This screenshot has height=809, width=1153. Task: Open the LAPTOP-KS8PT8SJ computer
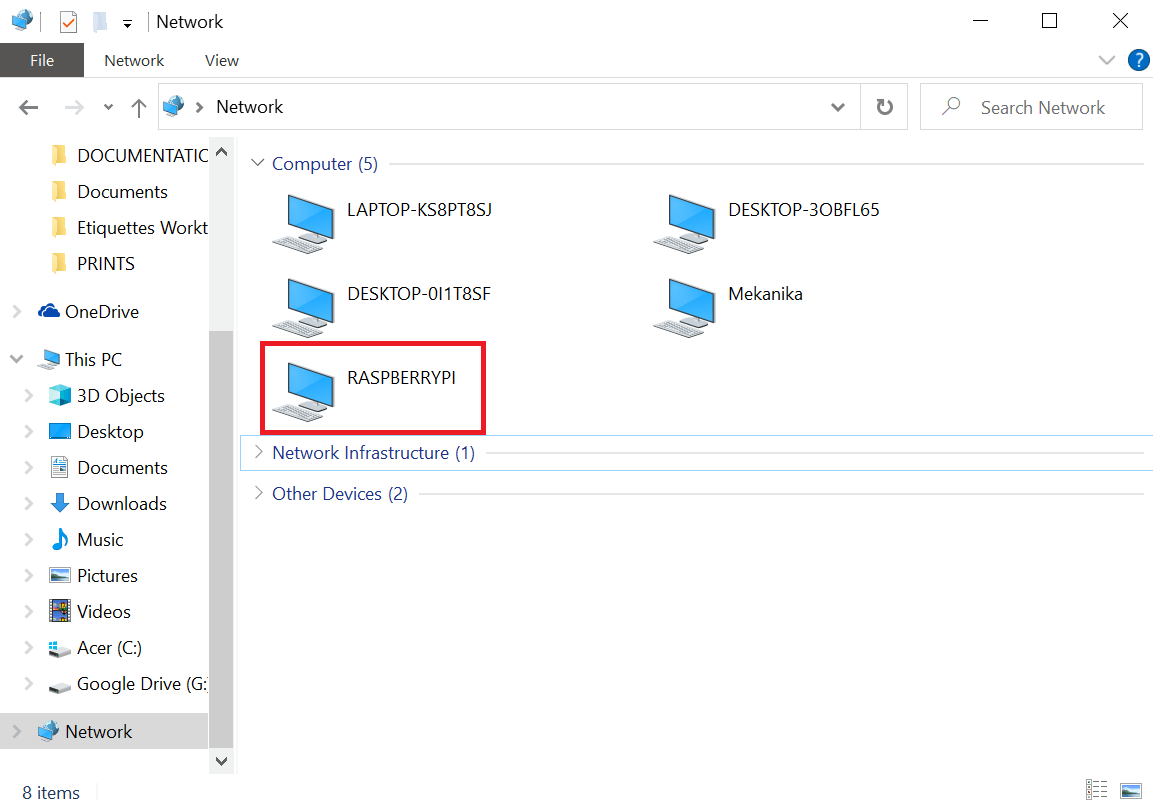click(x=382, y=224)
